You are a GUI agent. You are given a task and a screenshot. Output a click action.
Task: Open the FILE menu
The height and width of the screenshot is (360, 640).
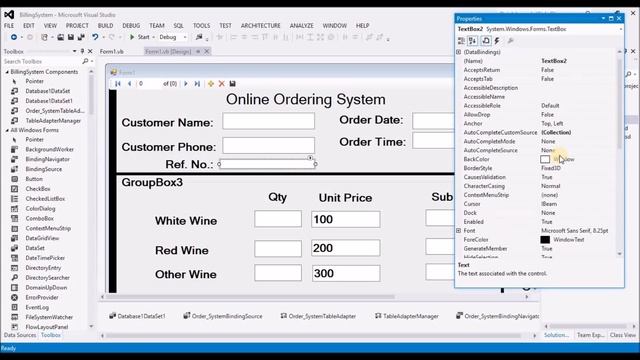pos(9,26)
